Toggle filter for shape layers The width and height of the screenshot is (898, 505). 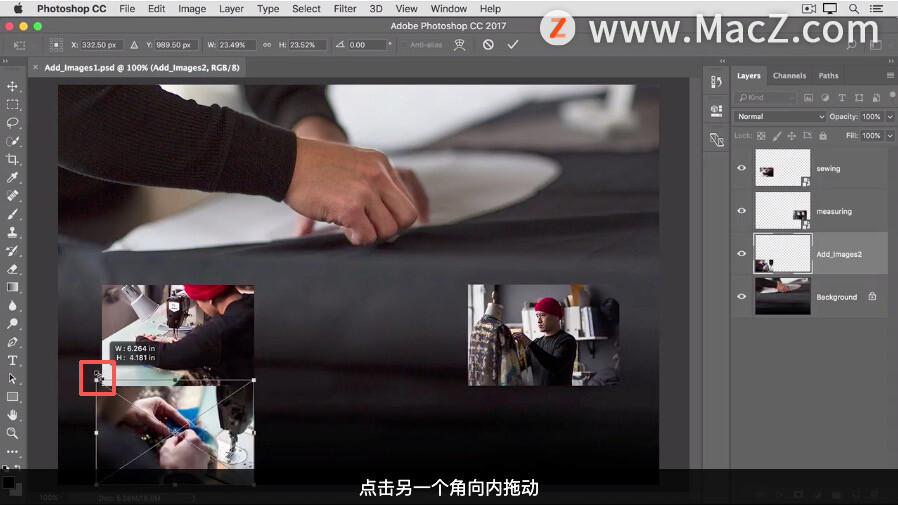(x=859, y=98)
